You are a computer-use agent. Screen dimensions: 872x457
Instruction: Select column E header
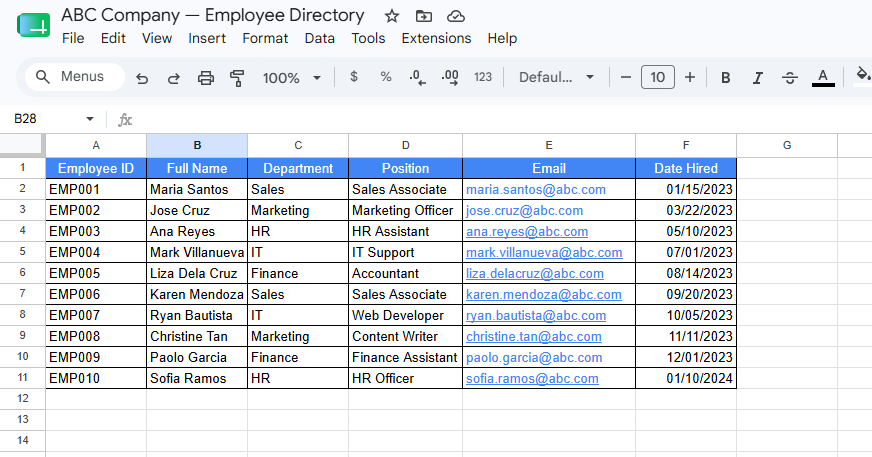coord(548,145)
